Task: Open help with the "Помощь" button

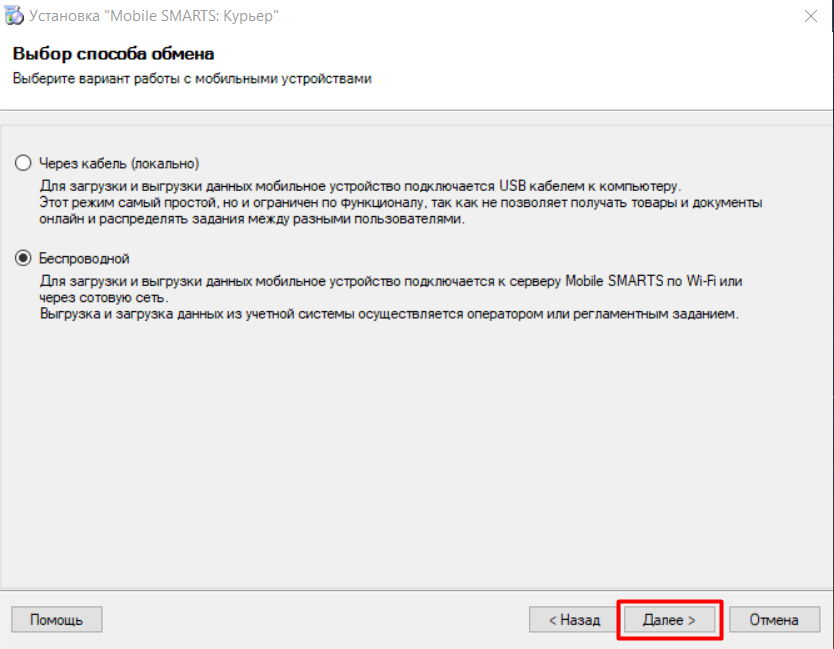Action: coord(56,620)
